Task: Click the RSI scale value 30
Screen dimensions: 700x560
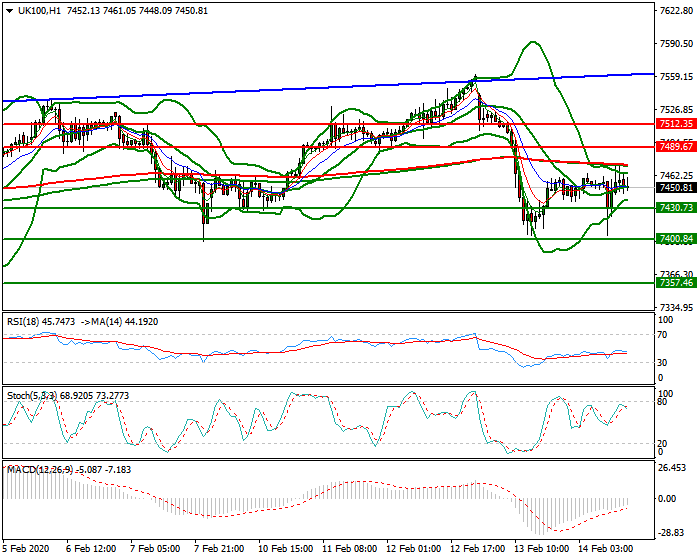Action: [x=664, y=363]
